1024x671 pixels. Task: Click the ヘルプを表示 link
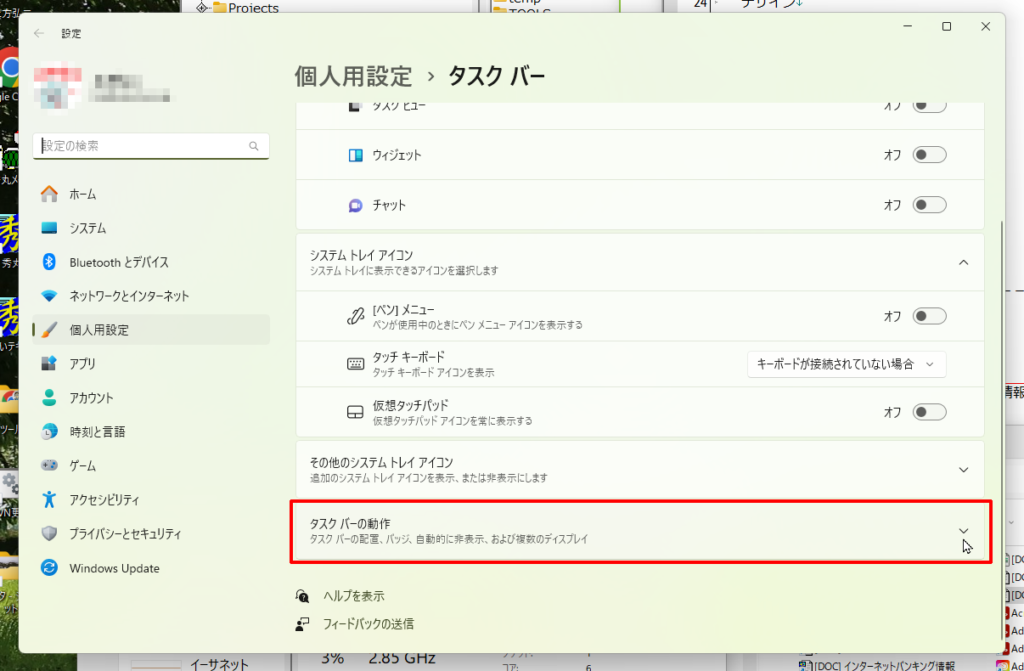click(353, 595)
